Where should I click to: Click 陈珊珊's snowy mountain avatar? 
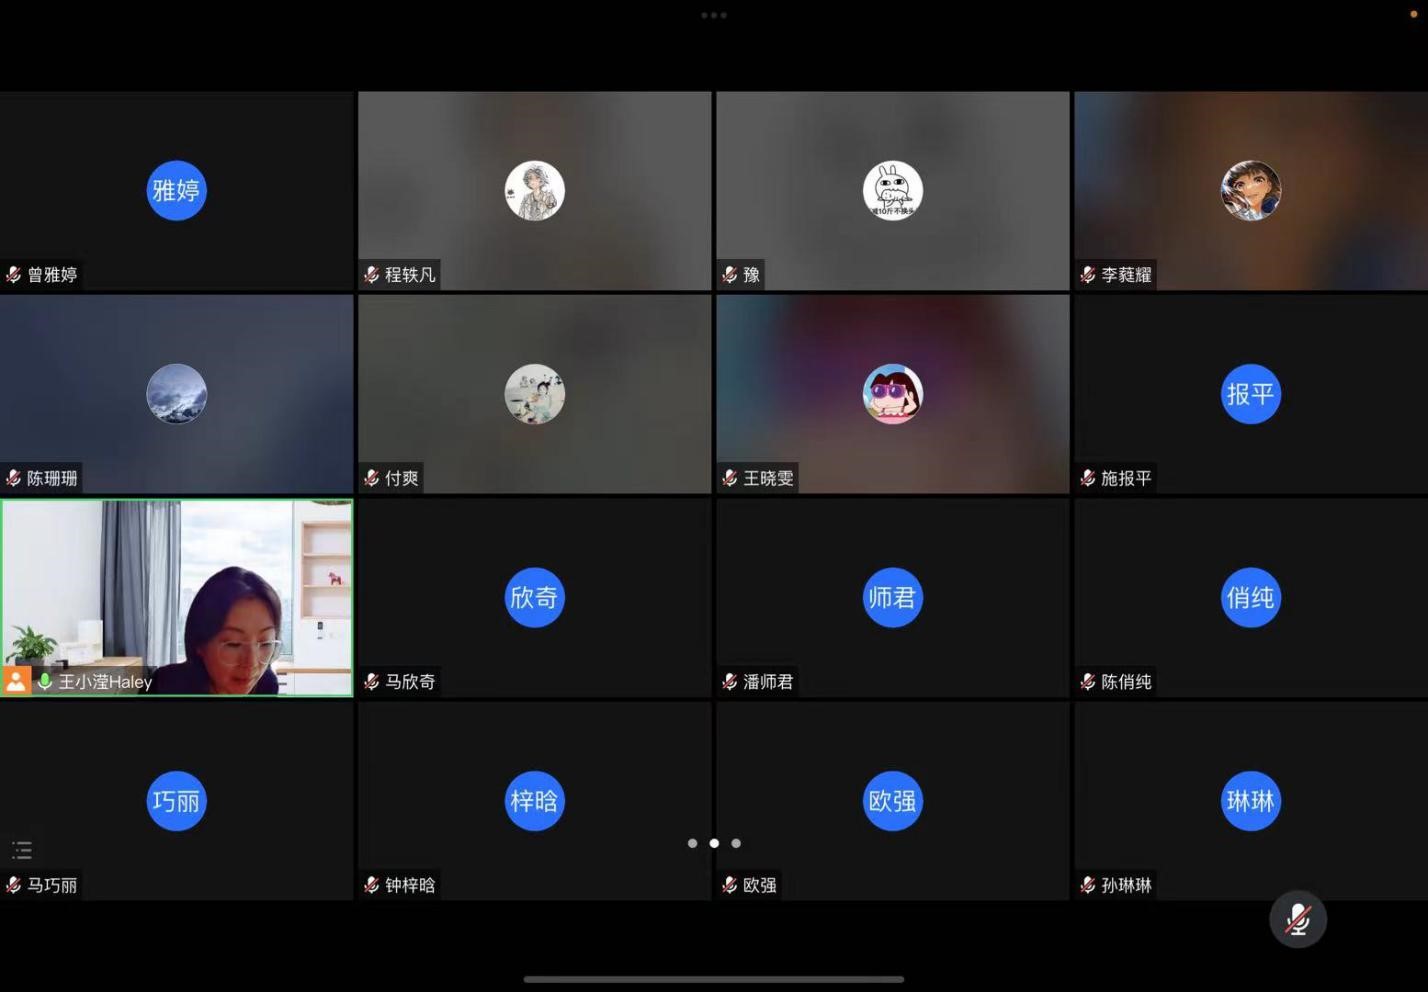176,394
